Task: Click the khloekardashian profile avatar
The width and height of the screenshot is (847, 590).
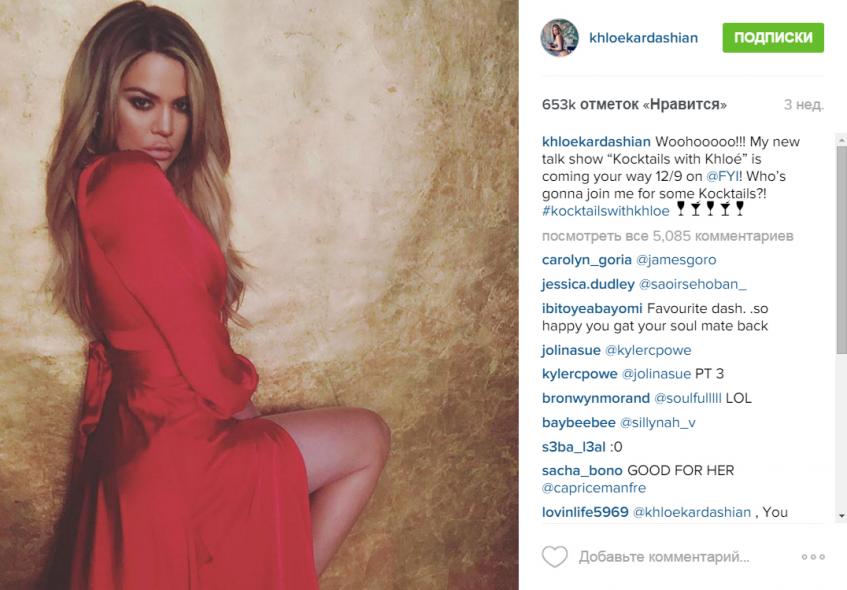Action: click(x=560, y=38)
